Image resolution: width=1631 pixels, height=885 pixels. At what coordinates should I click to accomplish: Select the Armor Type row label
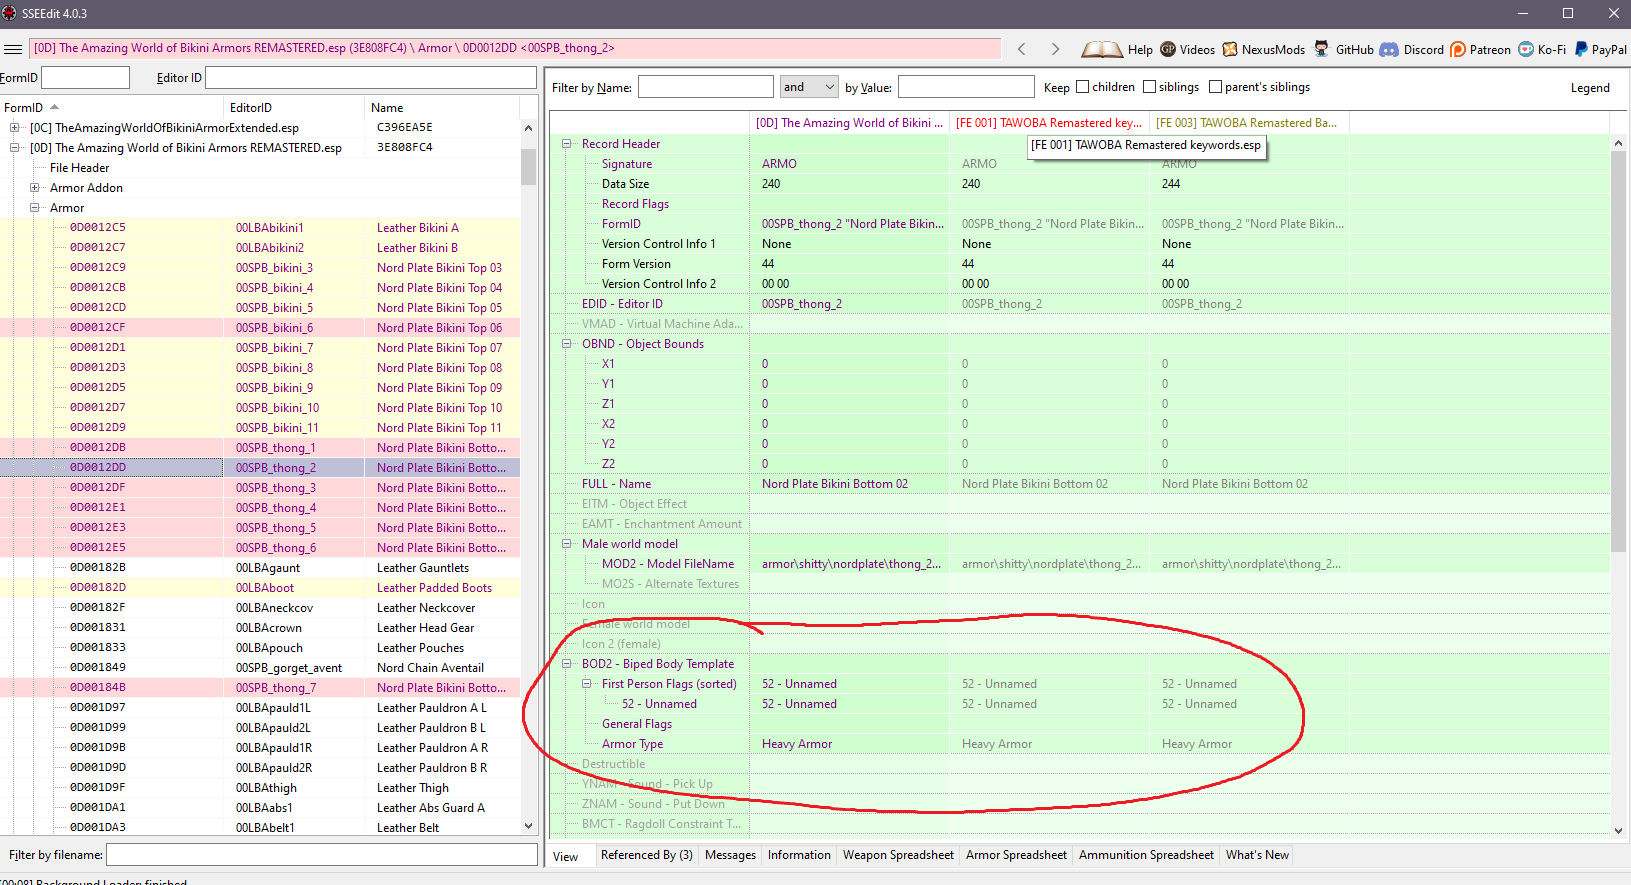click(x=632, y=744)
